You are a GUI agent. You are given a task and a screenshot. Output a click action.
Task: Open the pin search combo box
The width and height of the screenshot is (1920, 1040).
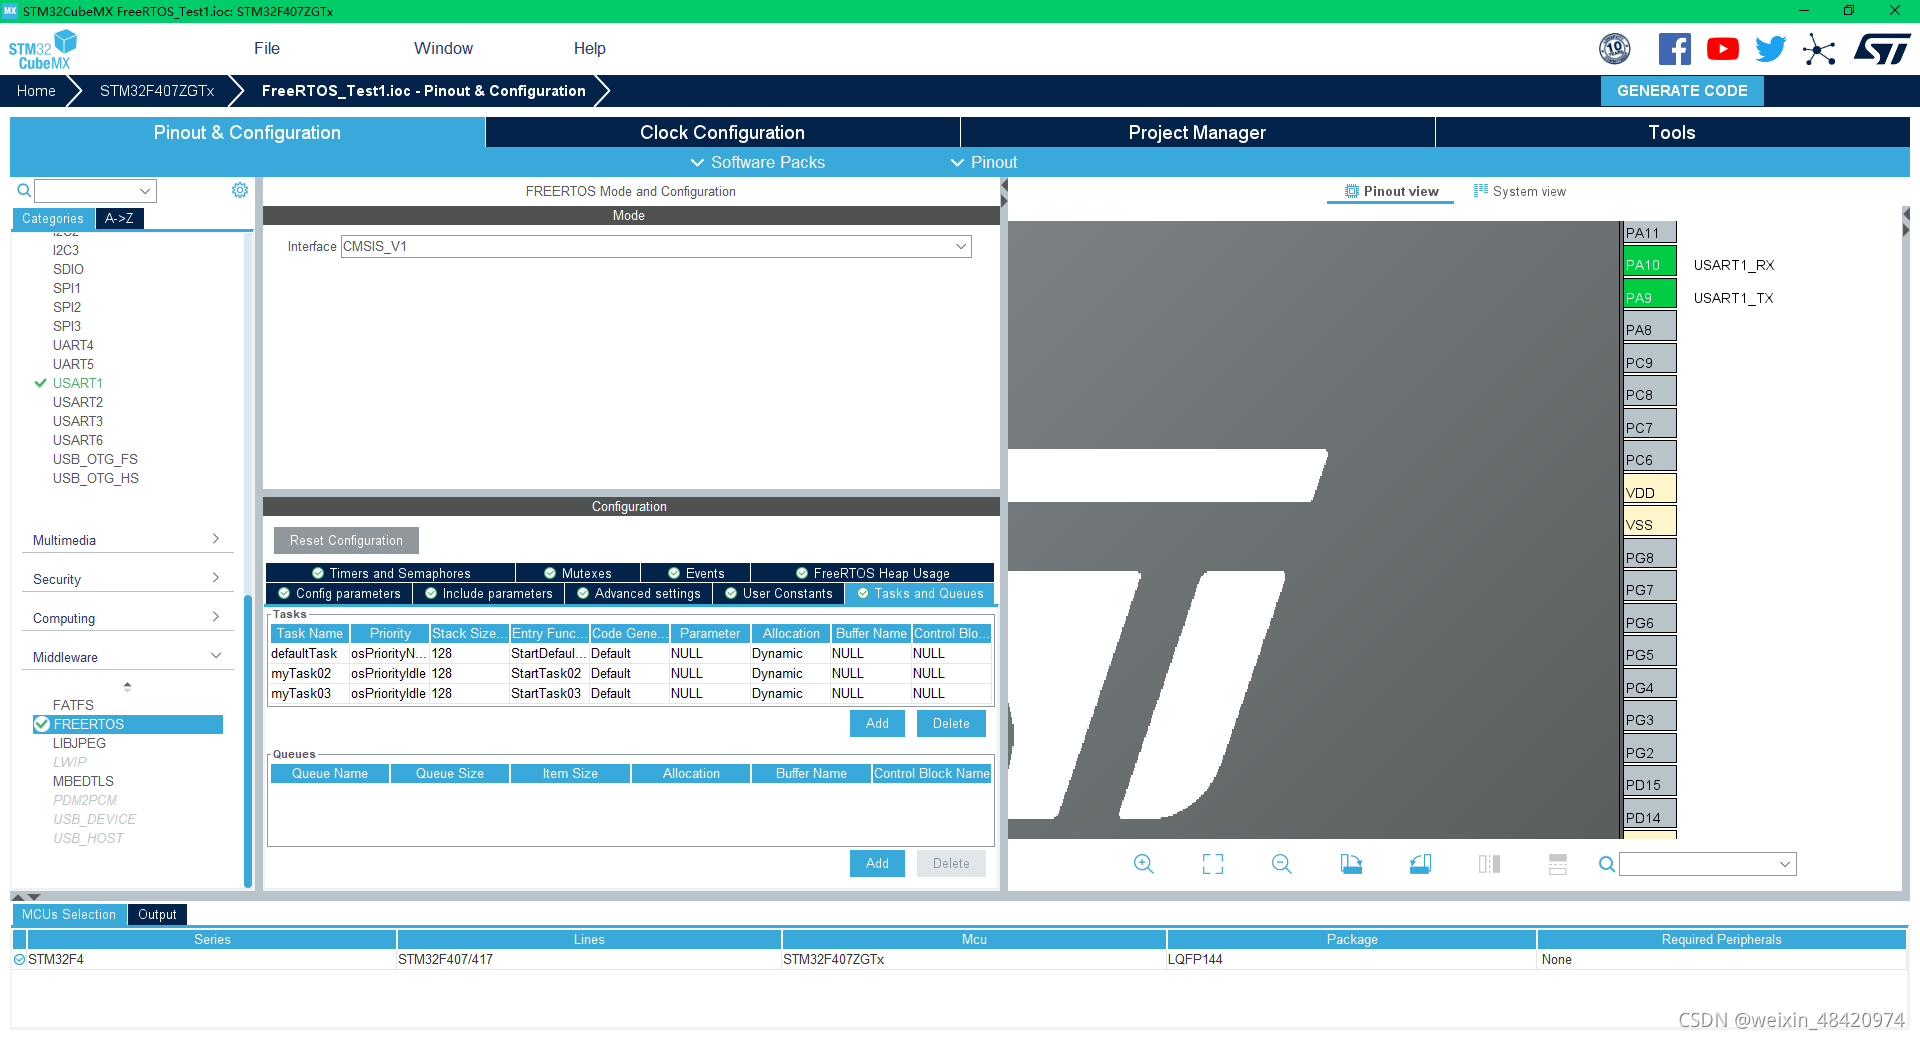(x=1708, y=864)
